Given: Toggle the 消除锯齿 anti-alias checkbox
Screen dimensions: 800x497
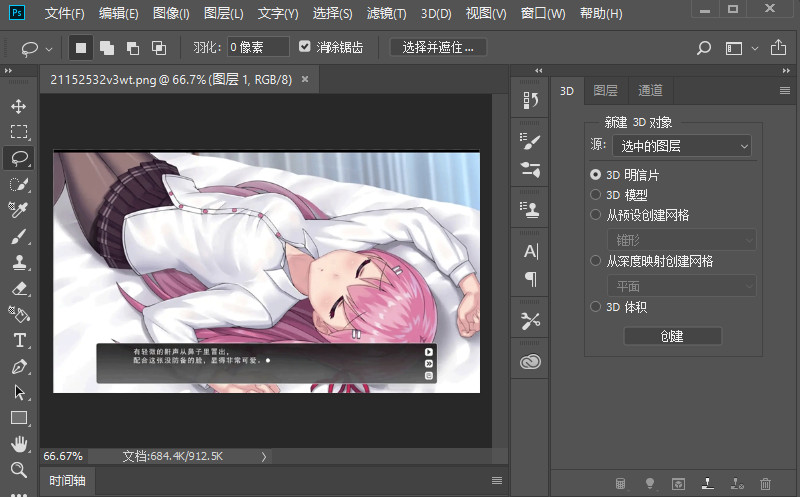Looking at the screenshot, I should point(305,46).
